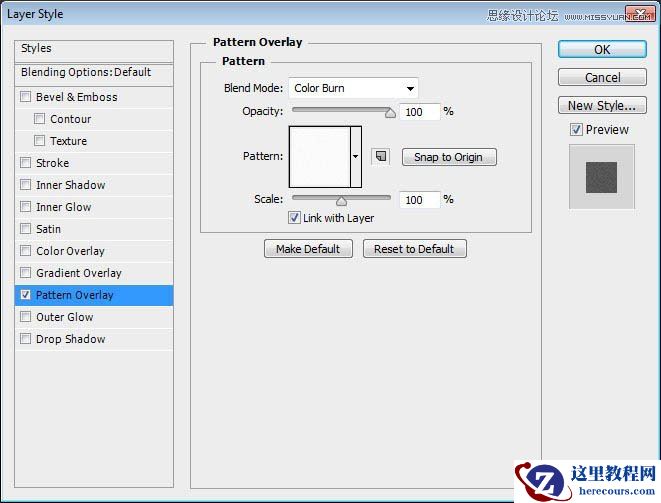Click the style preview thumbnail
Screen dimensions: 661x503
602,177
